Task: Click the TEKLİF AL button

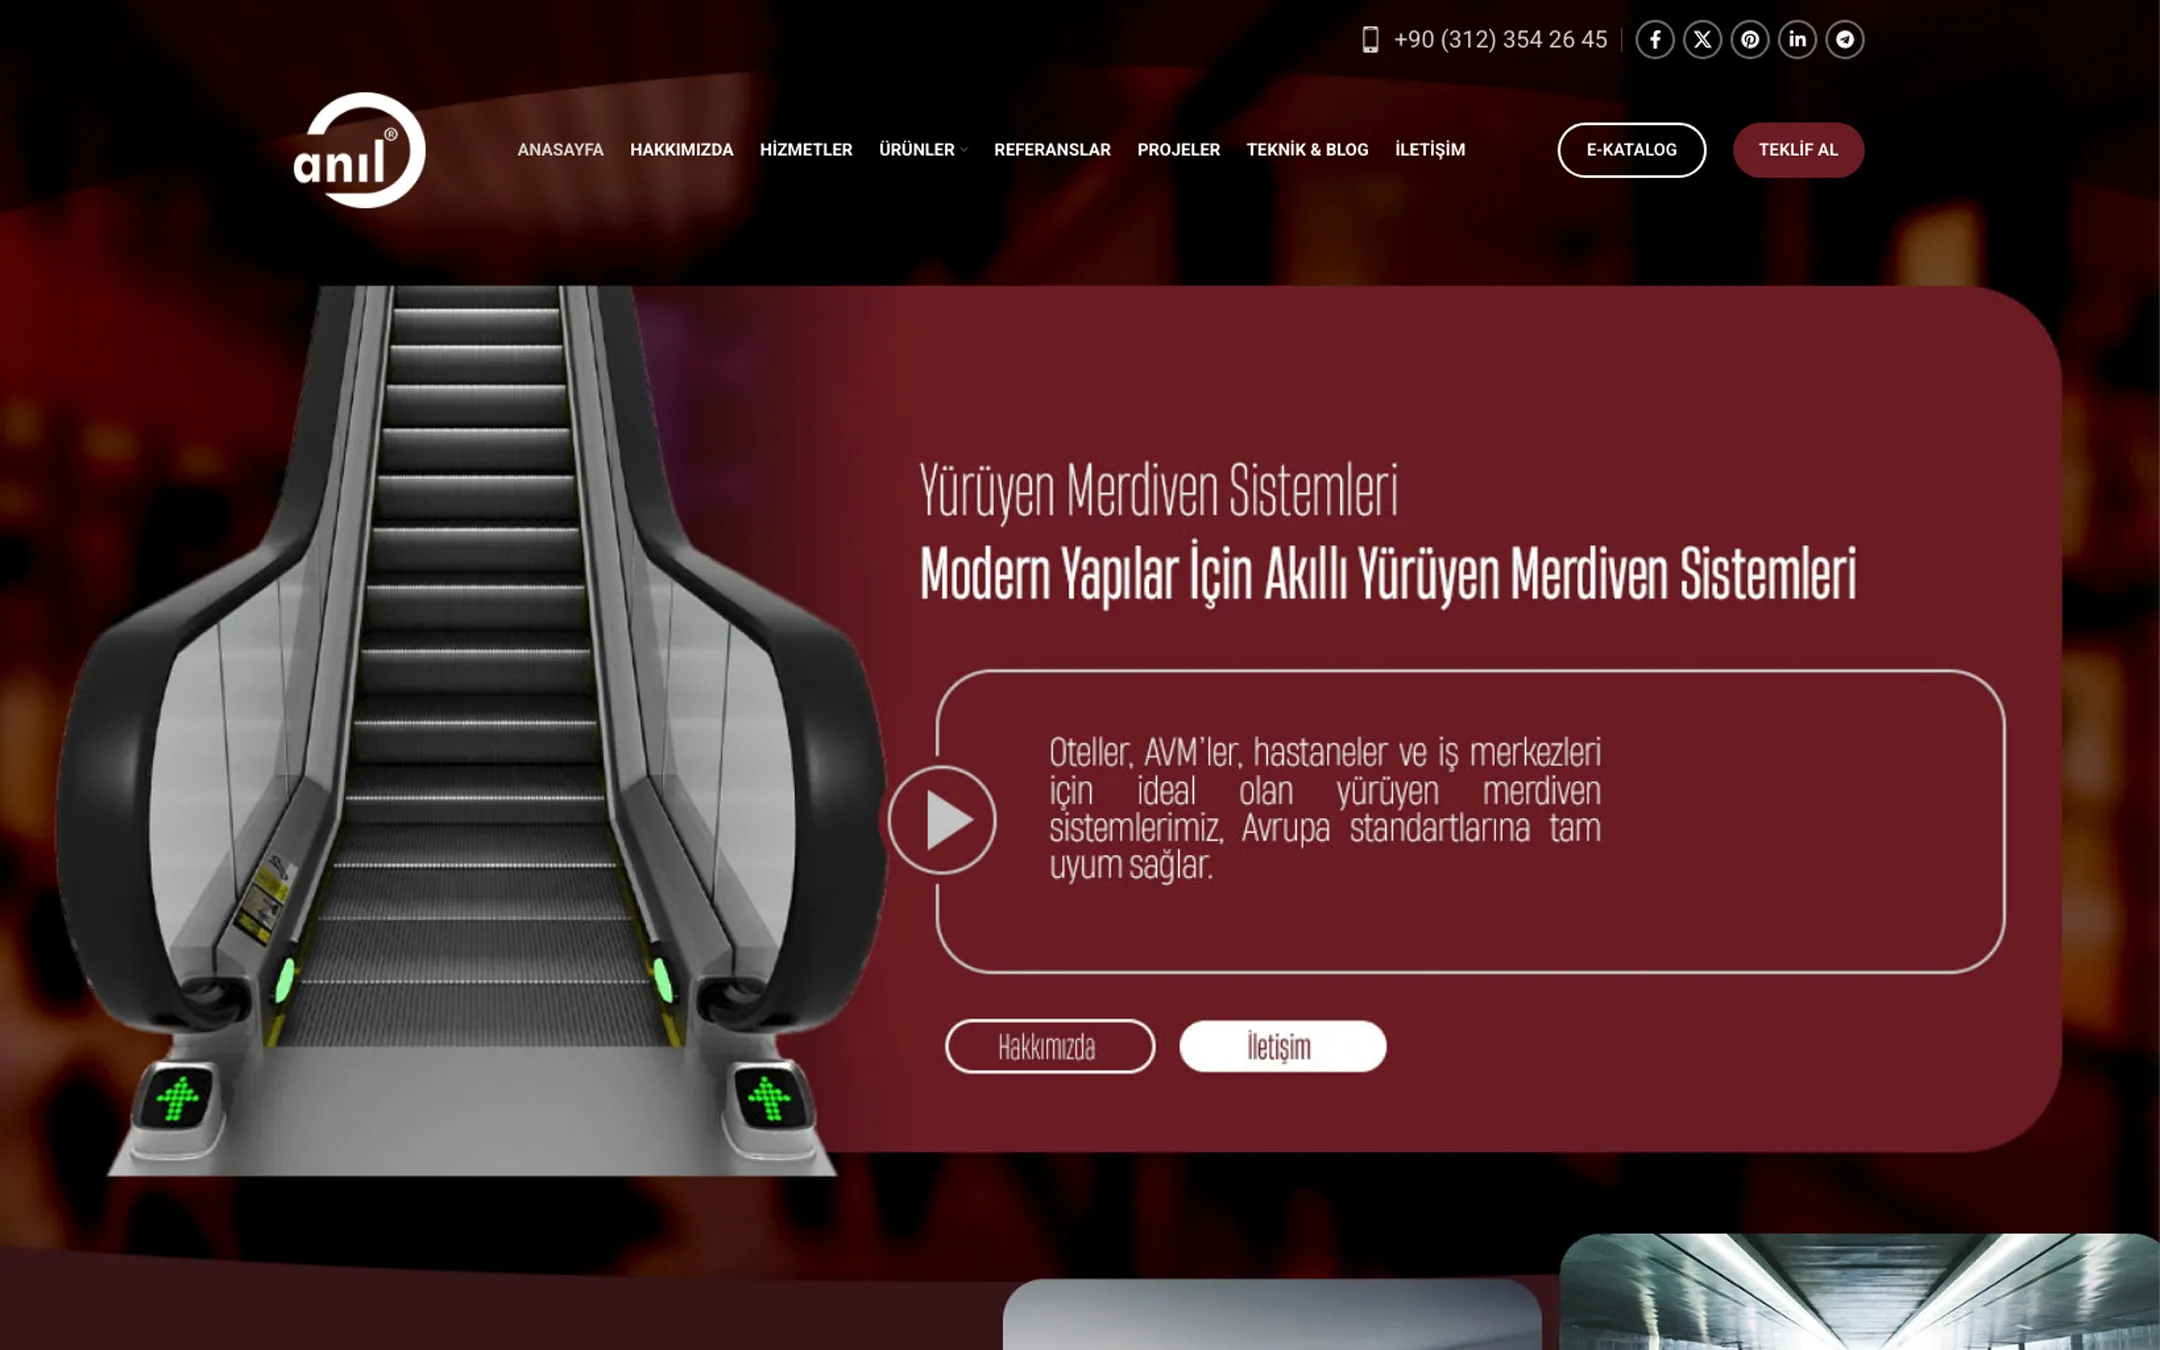Action: pos(1798,150)
